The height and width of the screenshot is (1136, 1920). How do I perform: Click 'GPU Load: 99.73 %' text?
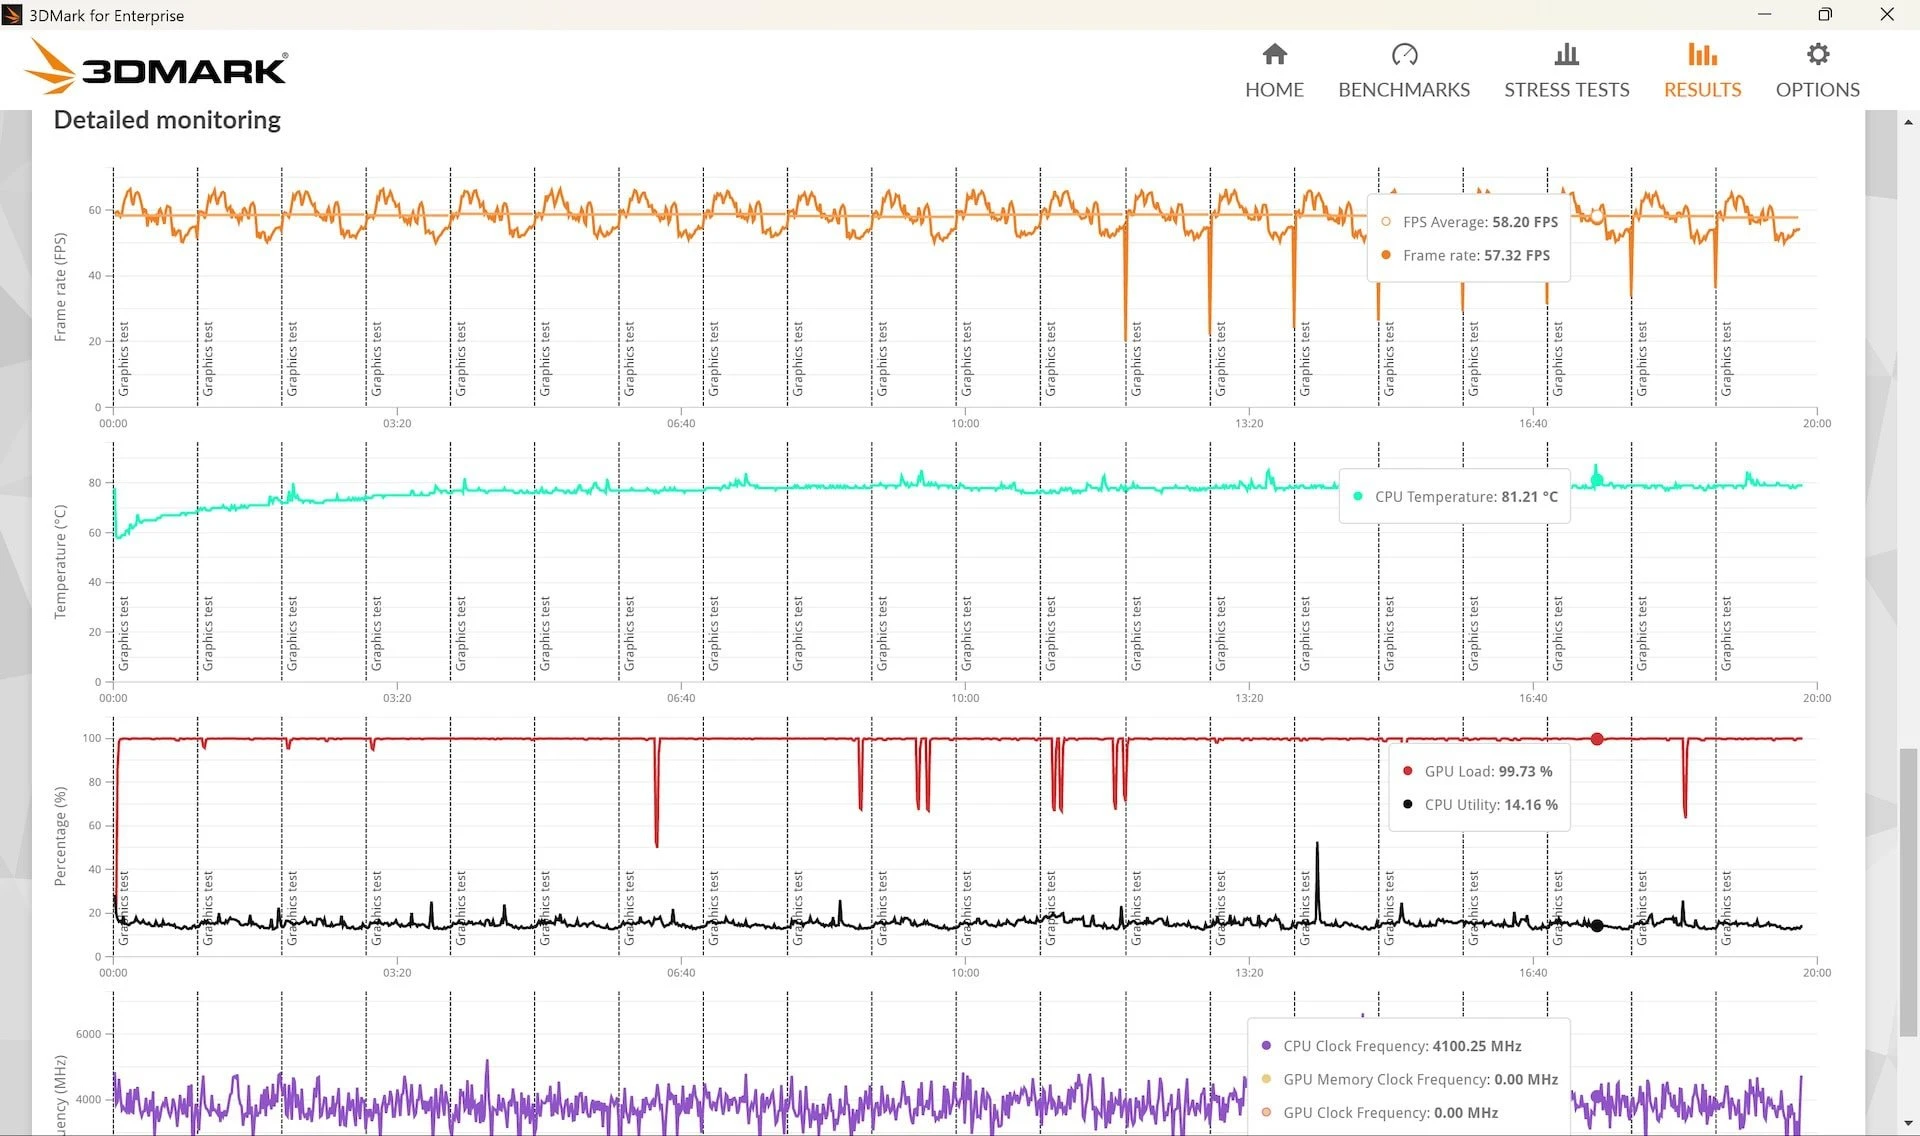coord(1488,771)
